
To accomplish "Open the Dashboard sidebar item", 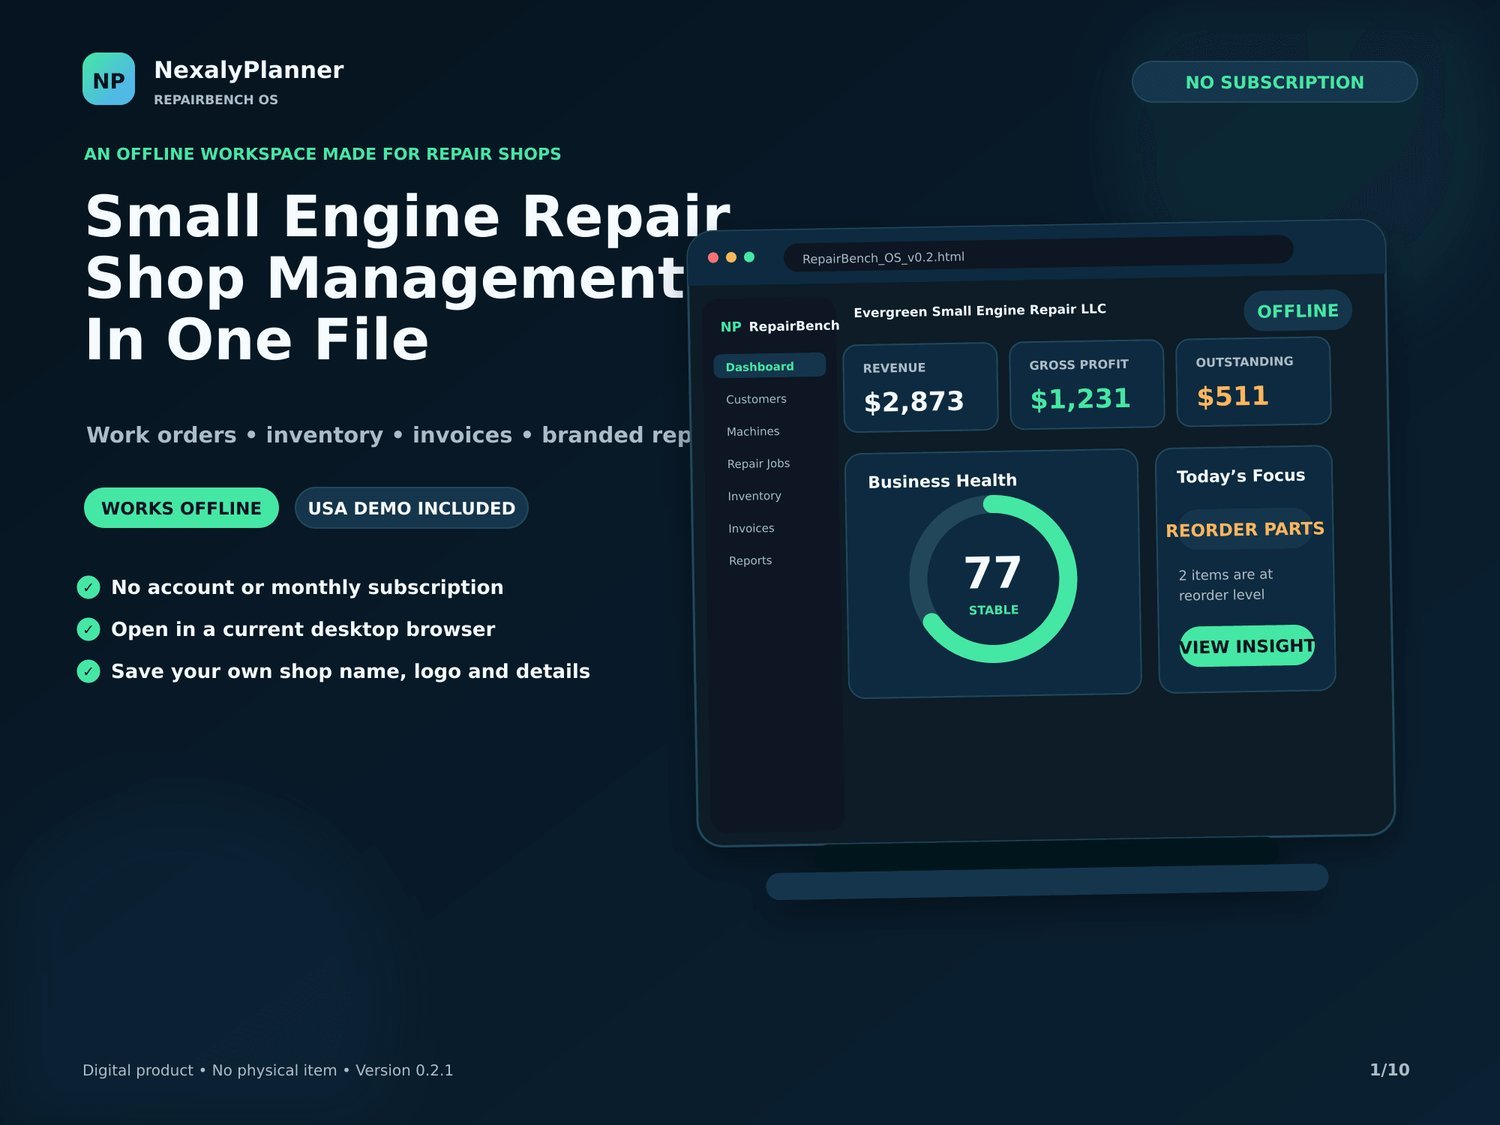I will tap(770, 366).
